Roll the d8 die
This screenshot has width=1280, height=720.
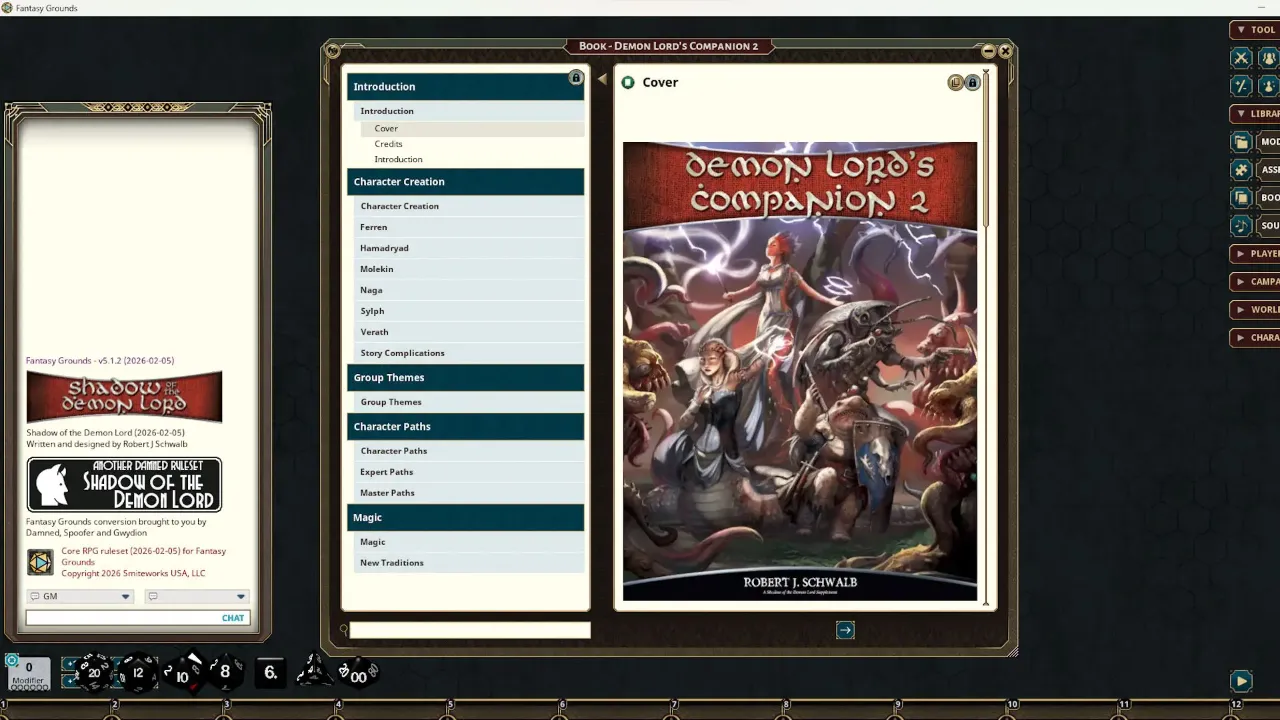point(225,672)
